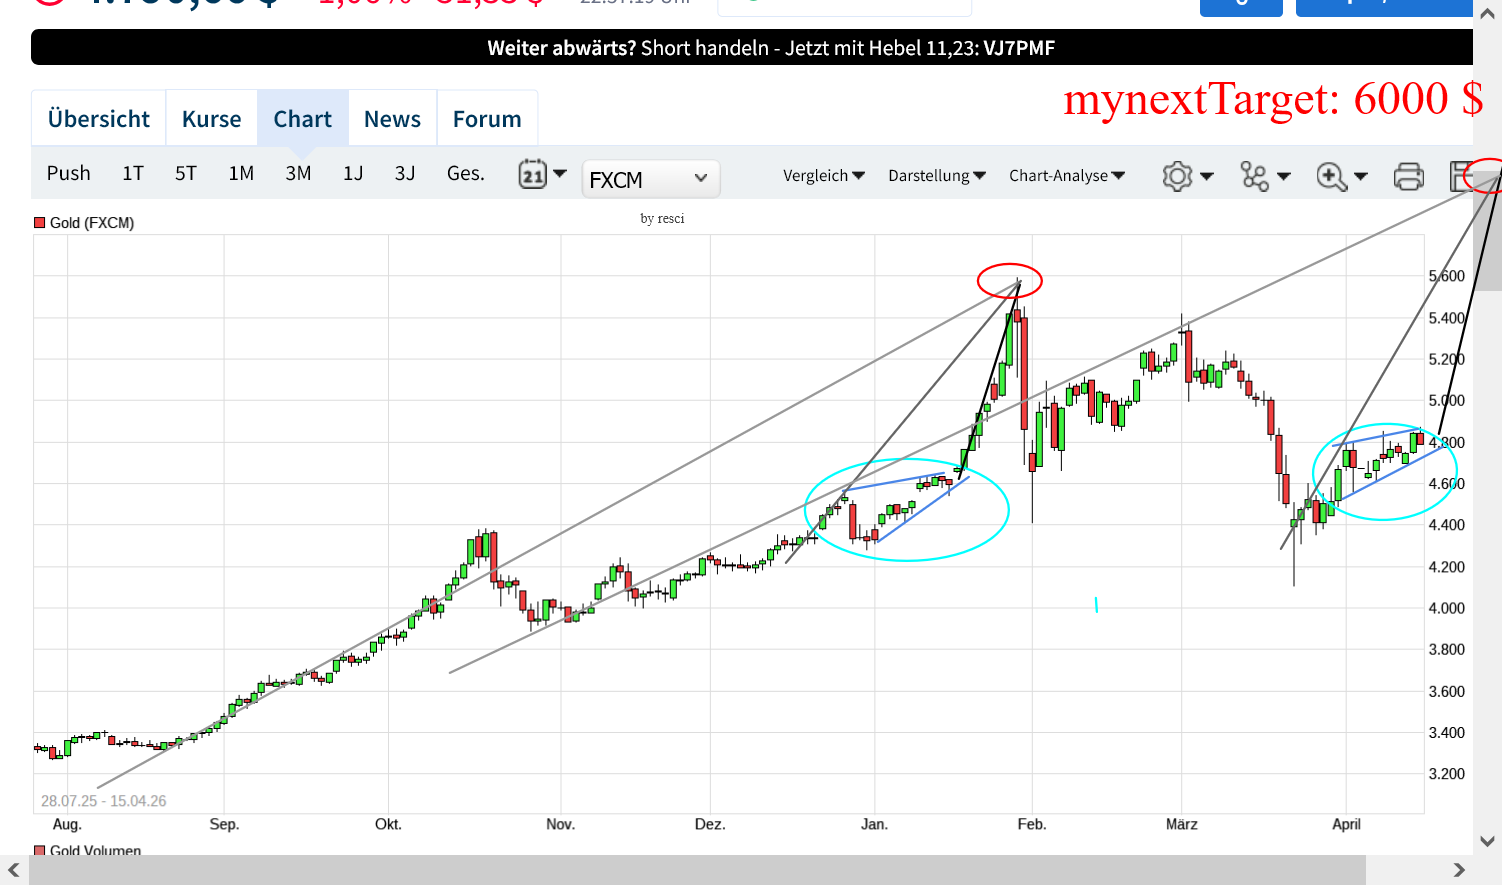Click the red Gold (FXCM) legend marker
Screen dimensions: 1502x885
point(40,223)
